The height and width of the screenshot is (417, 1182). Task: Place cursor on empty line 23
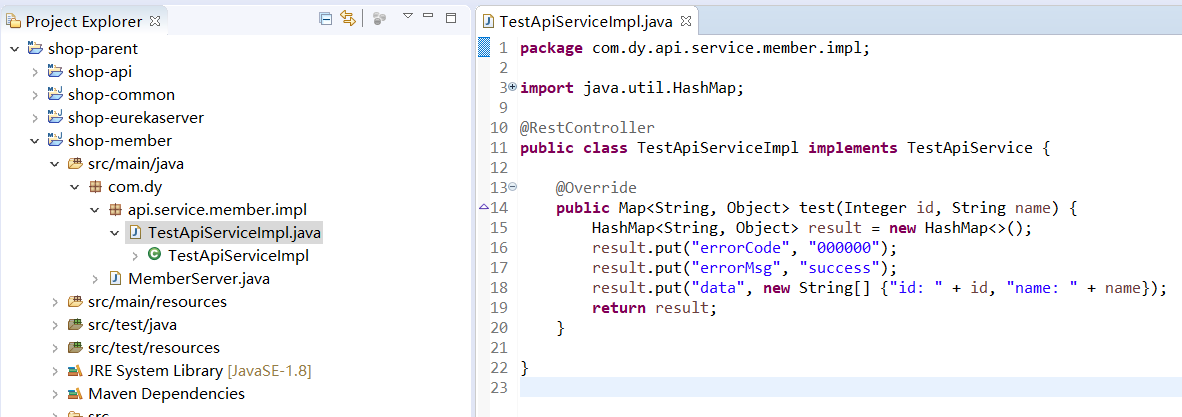coord(850,388)
